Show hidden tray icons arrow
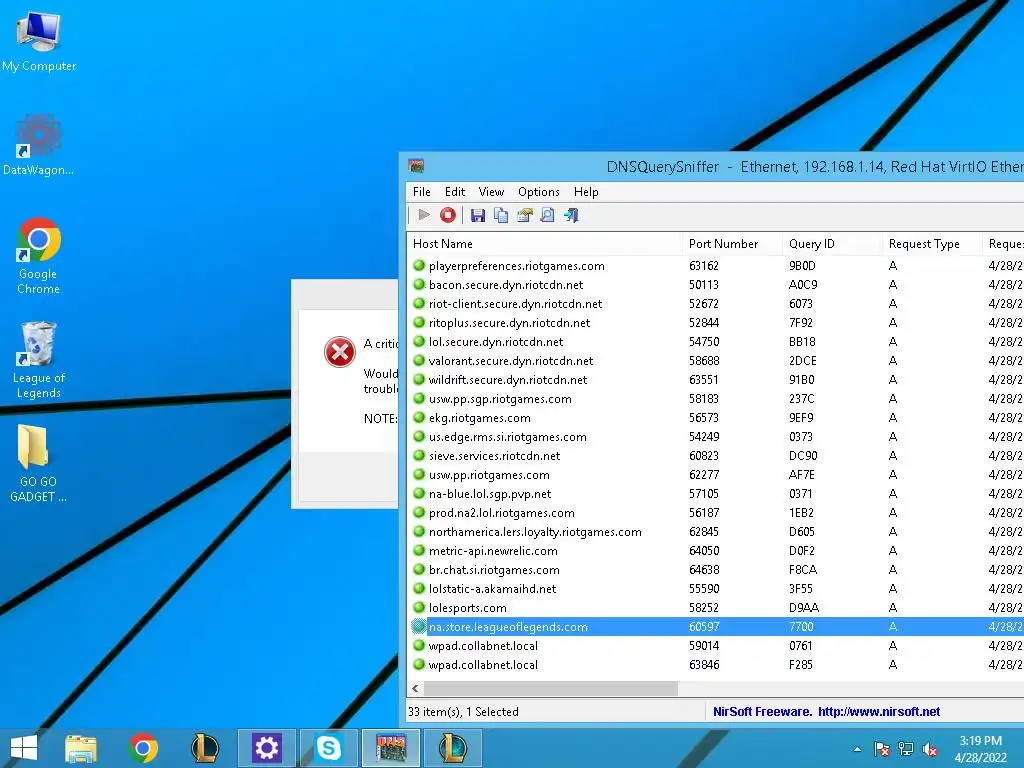The image size is (1024, 768). tap(857, 749)
